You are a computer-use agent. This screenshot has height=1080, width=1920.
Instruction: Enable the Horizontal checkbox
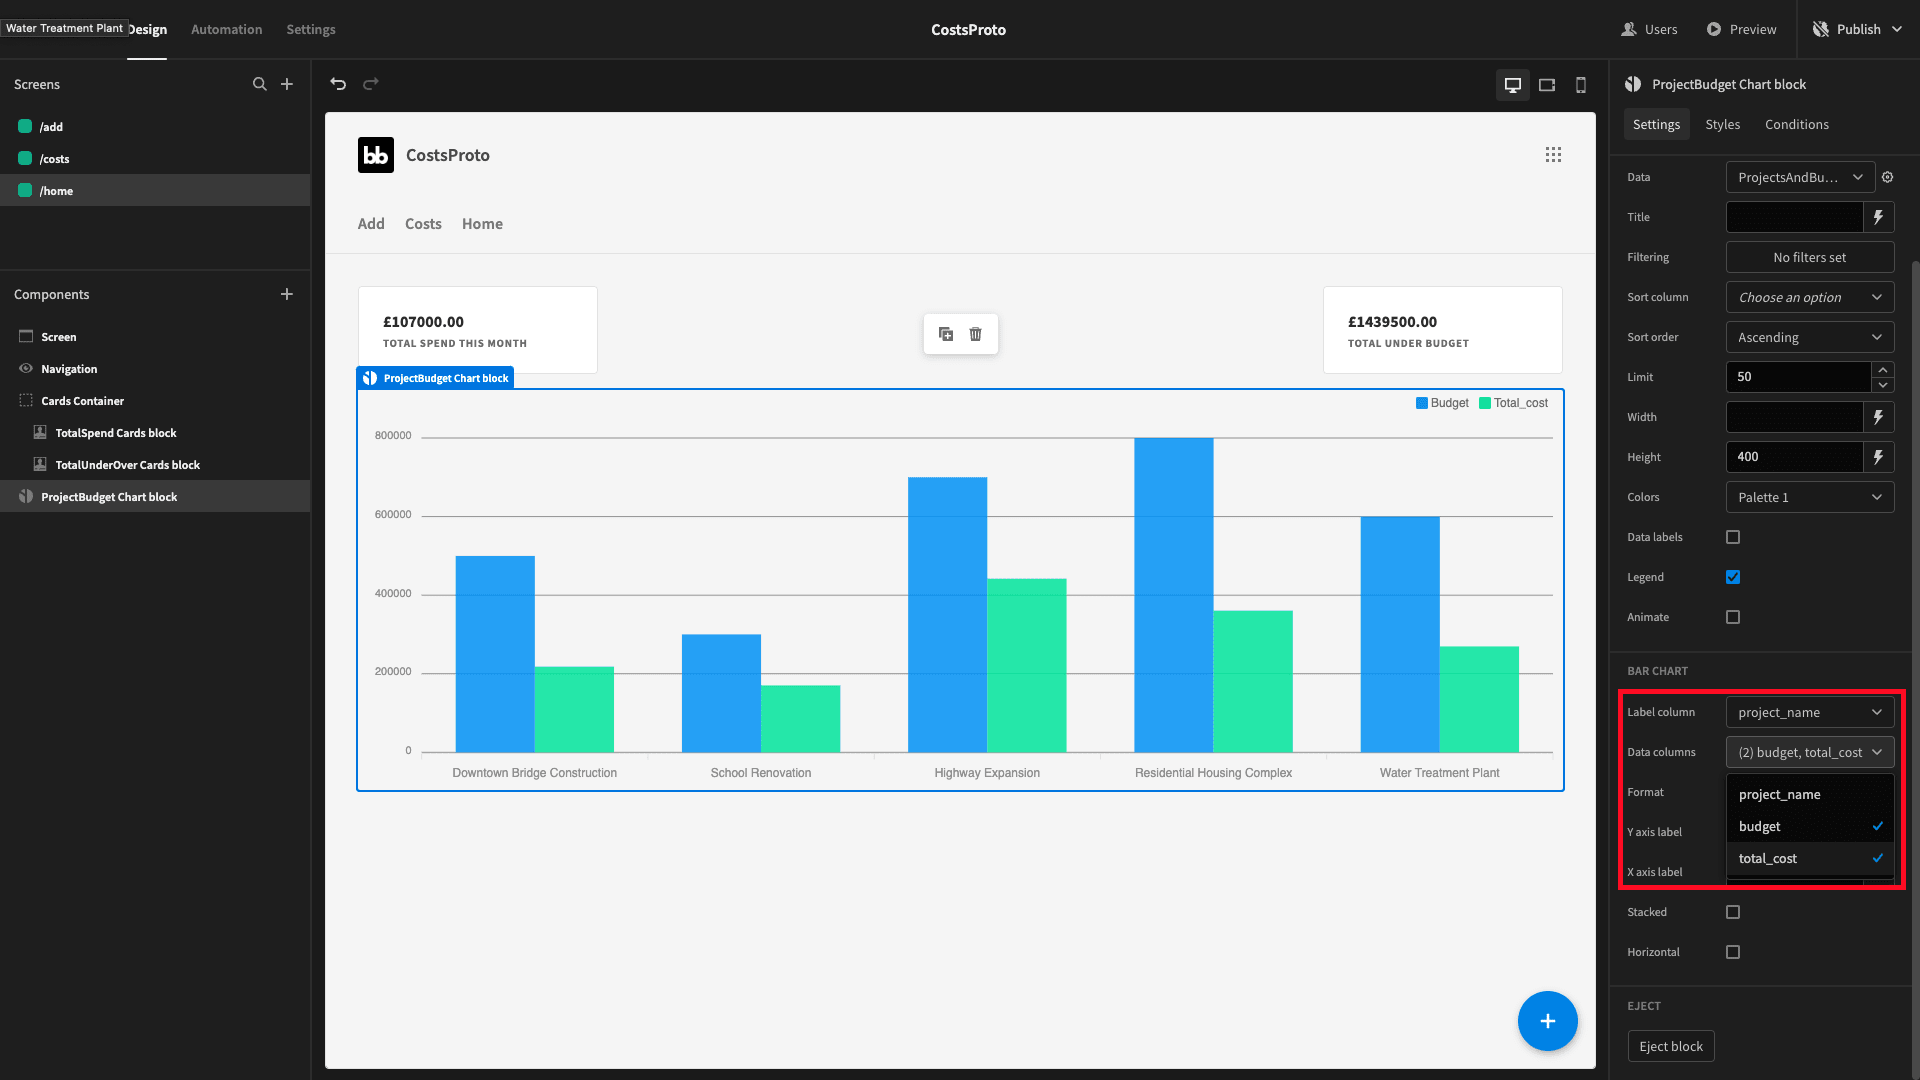coord(1733,952)
